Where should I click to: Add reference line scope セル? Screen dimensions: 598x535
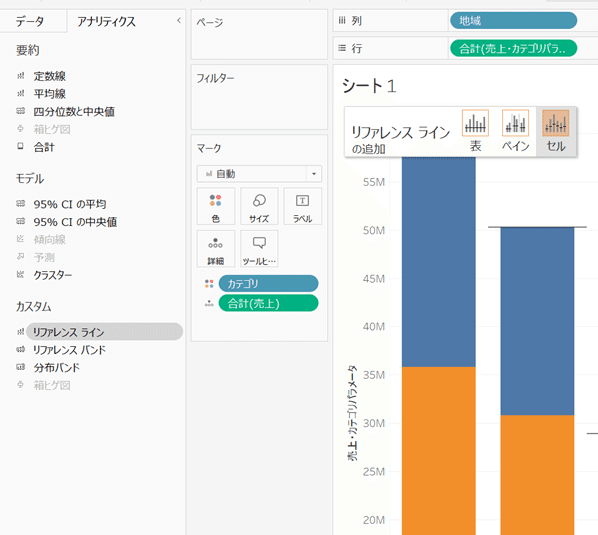click(x=556, y=131)
